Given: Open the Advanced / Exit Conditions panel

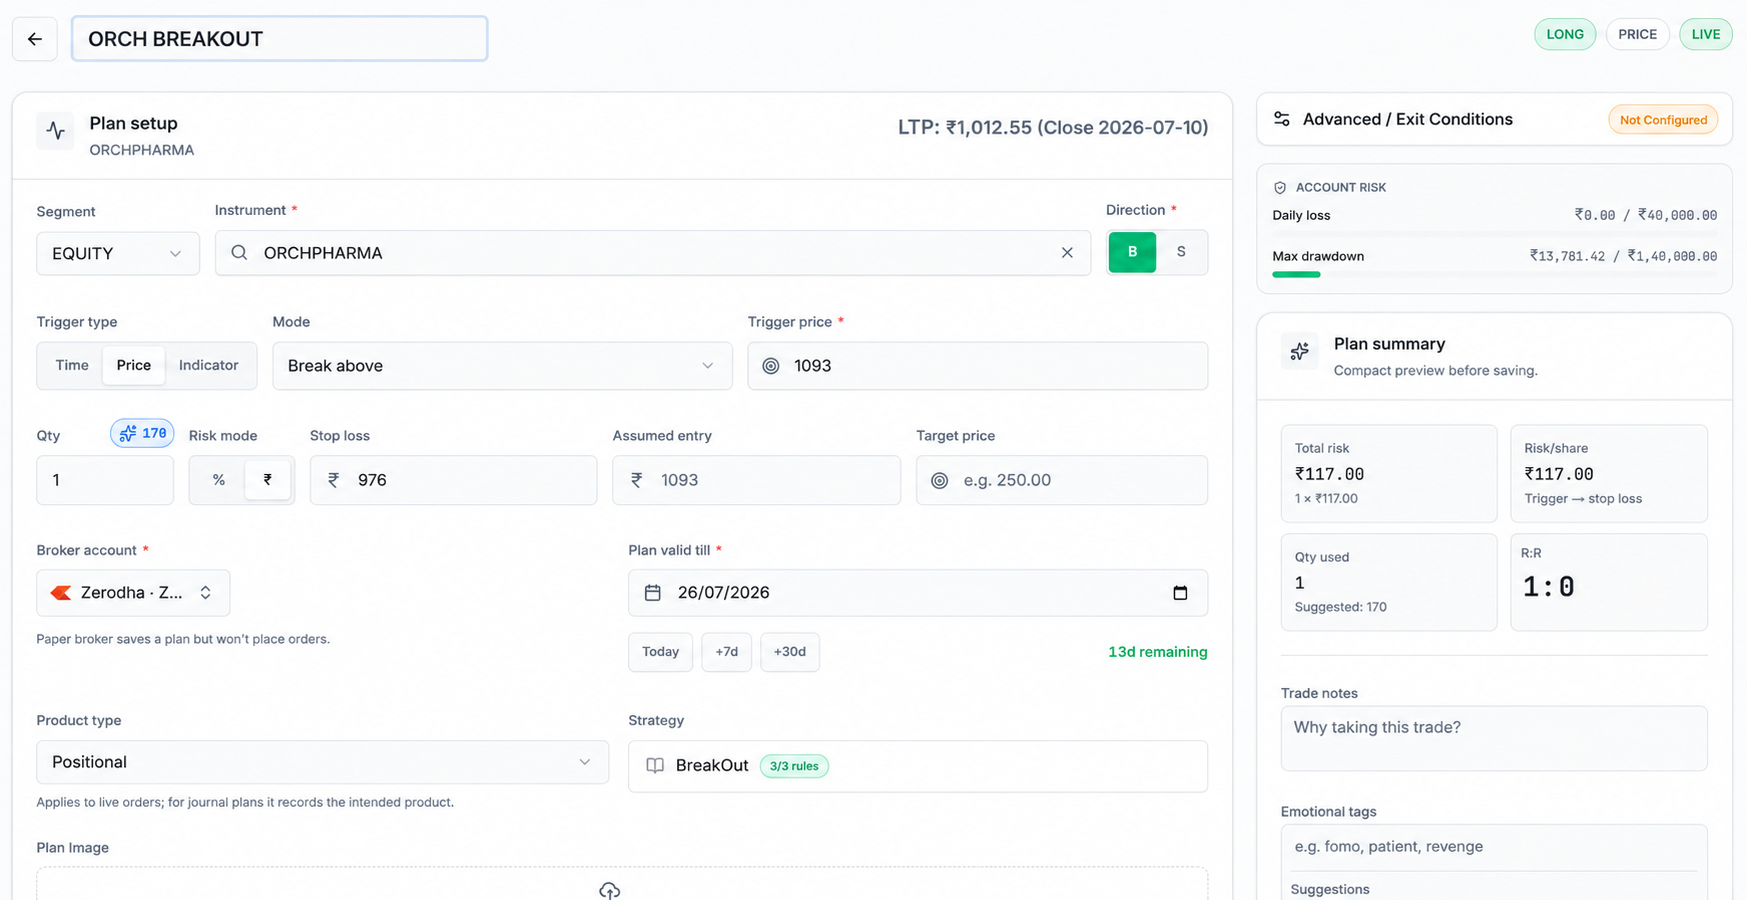Looking at the screenshot, I should [1494, 120].
